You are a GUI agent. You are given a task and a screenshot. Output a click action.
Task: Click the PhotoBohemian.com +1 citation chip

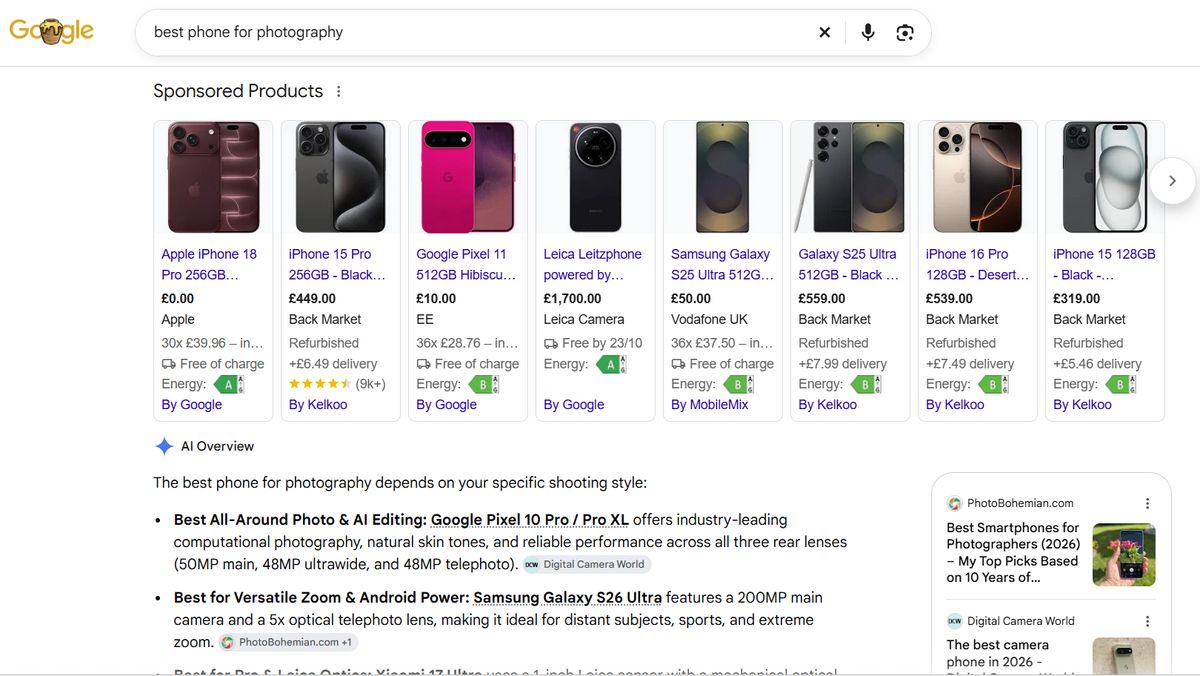(287, 642)
